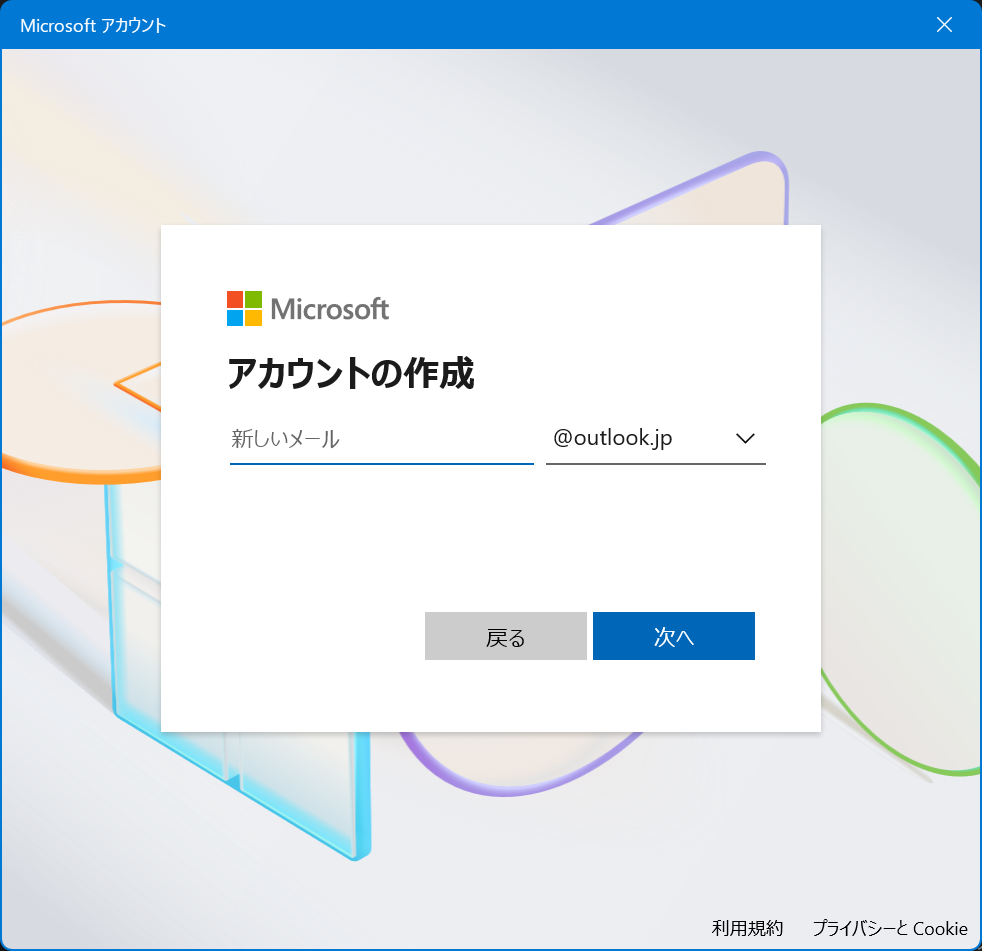Open the @outlook.jp domain dropdown
Image resolution: width=982 pixels, height=951 pixels.
click(656, 439)
